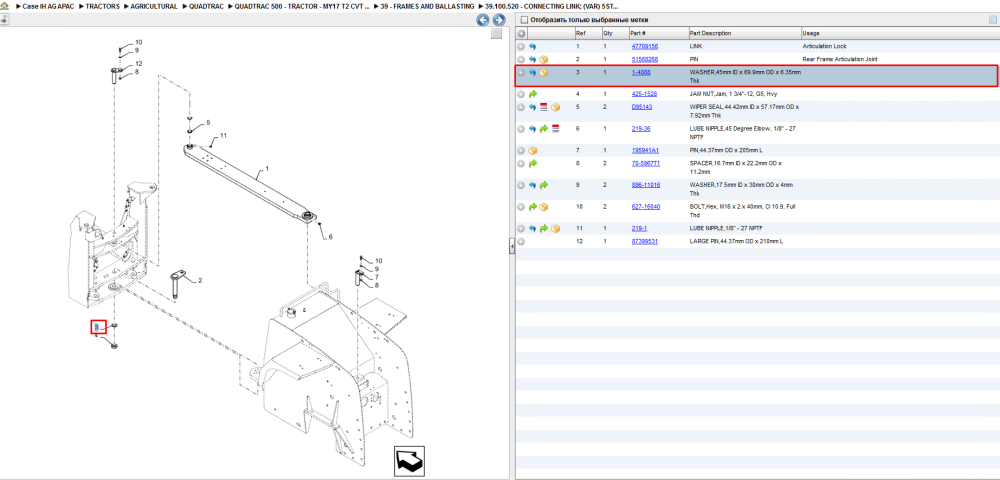The height and width of the screenshot is (480, 1000).
Task: Open part number 70-5967T1 link
Action: pos(645,164)
